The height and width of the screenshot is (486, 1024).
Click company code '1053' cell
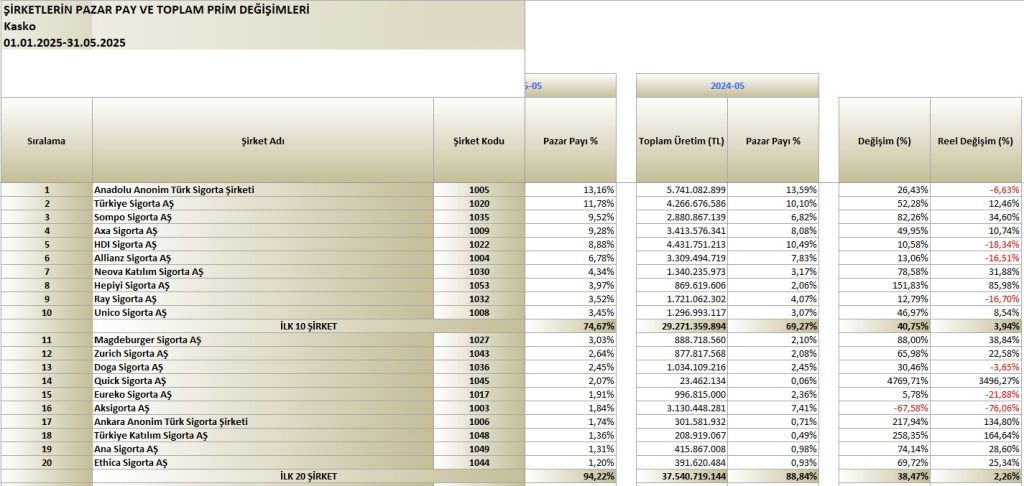coord(479,285)
